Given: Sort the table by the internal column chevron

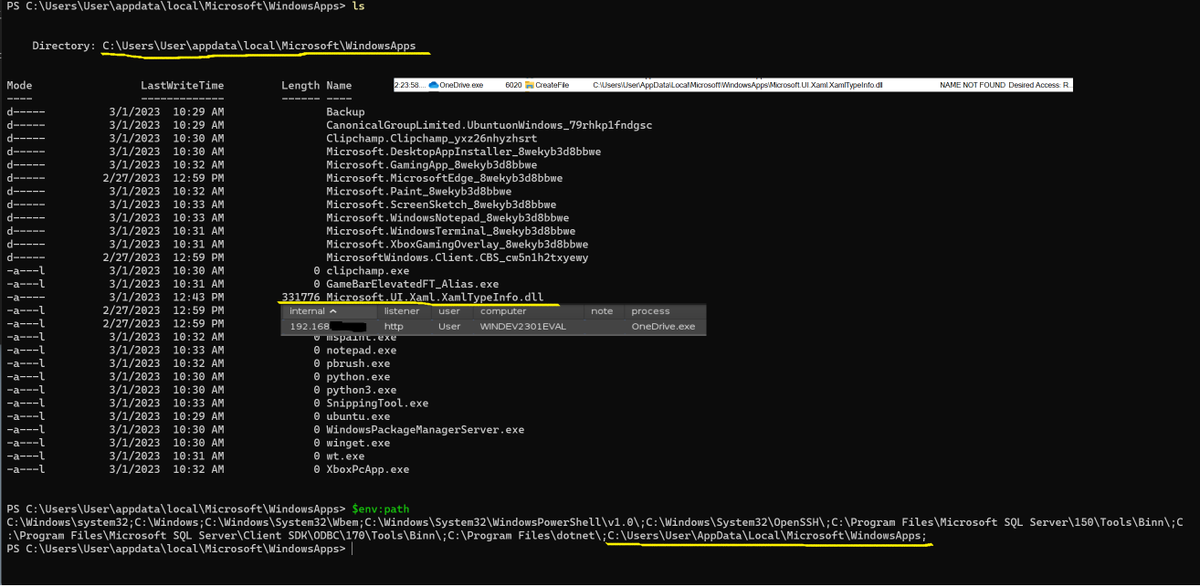Looking at the screenshot, I should pos(333,311).
